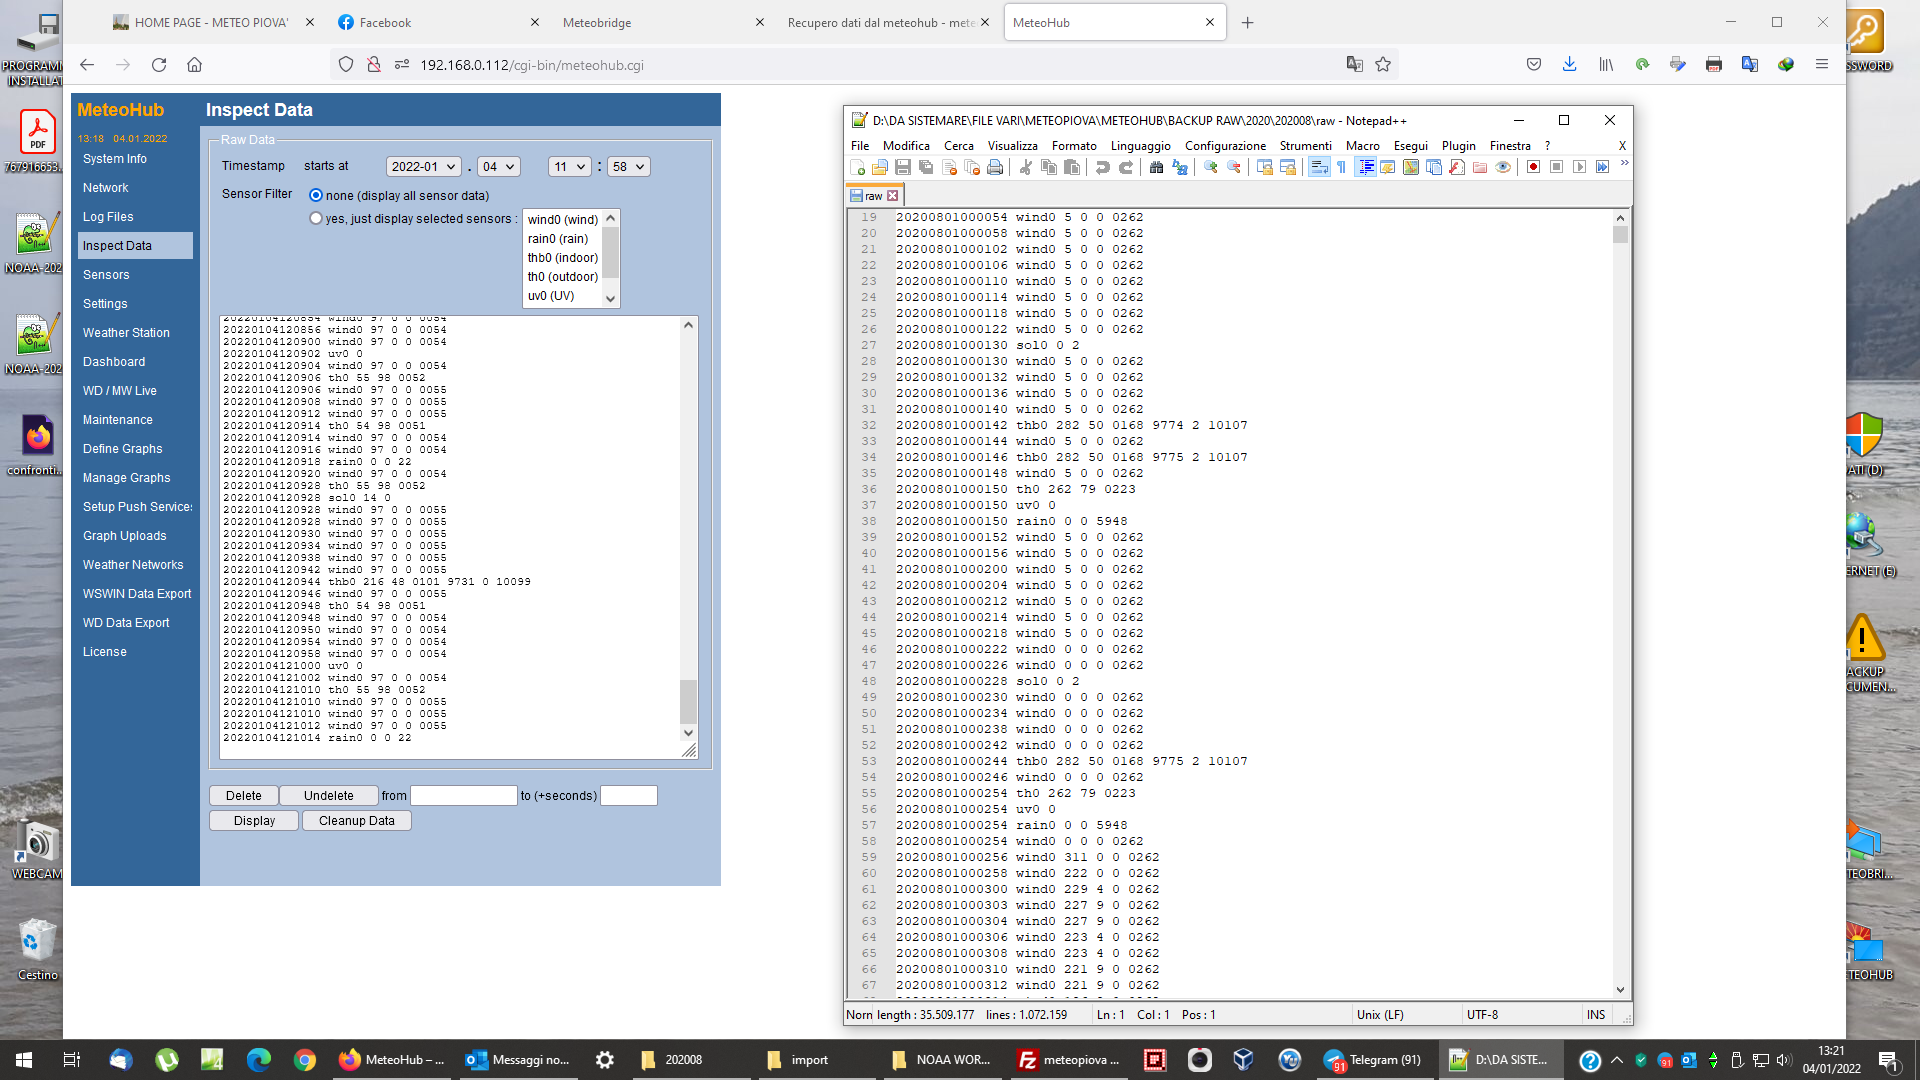Viewport: 1920px width, 1080px height.
Task: Open Firefox Downloads panel arrow icon
Action: [1569, 65]
